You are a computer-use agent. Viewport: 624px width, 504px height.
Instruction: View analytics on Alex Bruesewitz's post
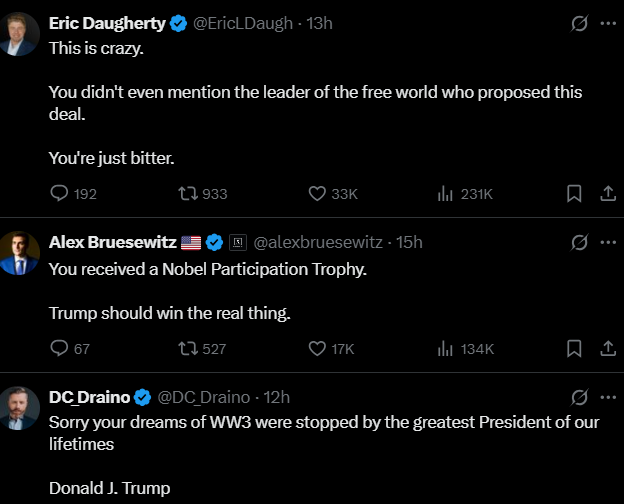(446, 349)
